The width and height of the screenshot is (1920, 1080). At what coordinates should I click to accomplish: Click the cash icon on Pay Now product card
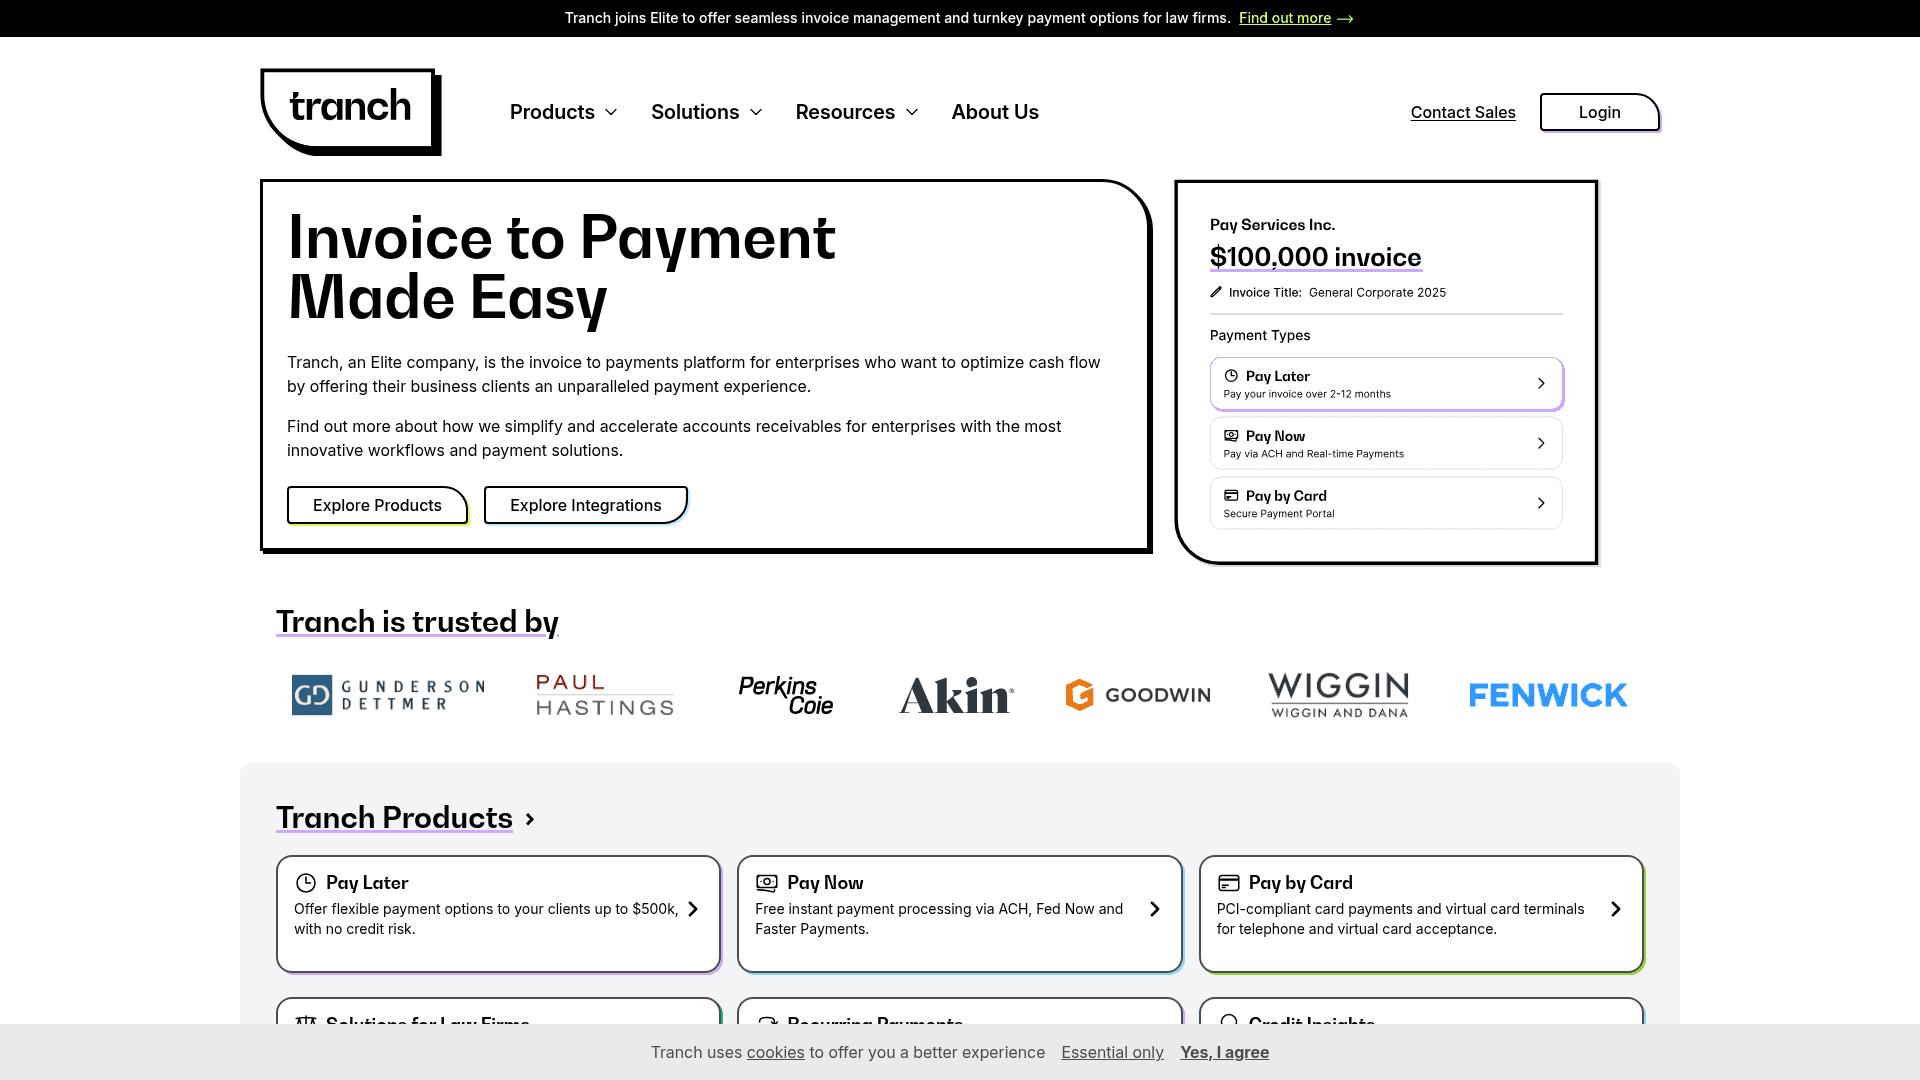tap(767, 883)
